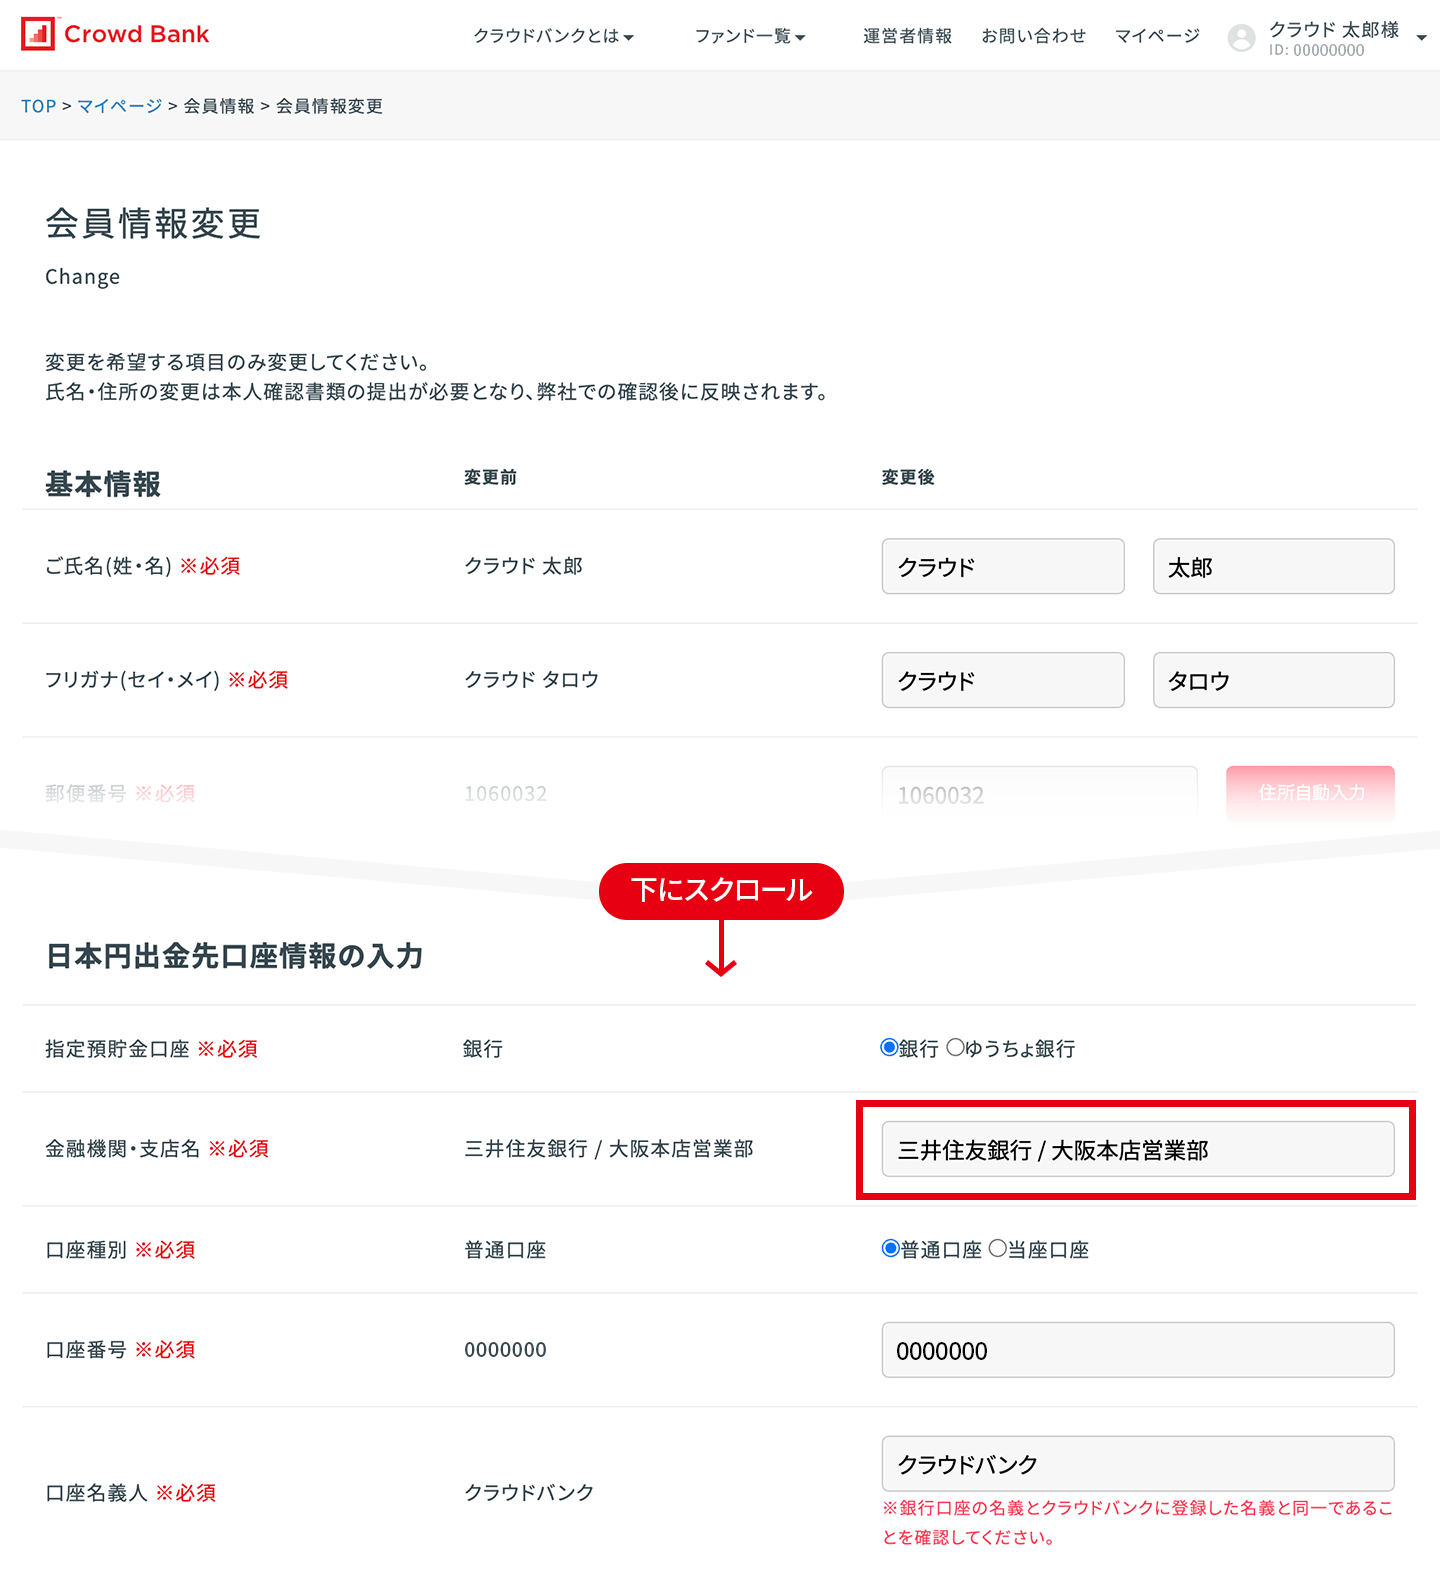Viewport: 1440px width, 1580px height.
Task: Open マイページ from the header
Action: coord(1157,36)
